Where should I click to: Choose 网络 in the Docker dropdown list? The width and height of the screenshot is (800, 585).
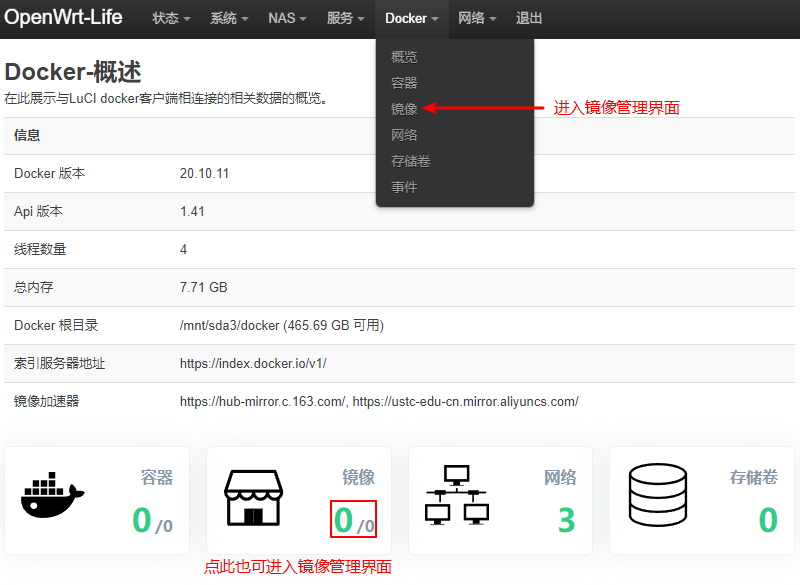coord(404,135)
